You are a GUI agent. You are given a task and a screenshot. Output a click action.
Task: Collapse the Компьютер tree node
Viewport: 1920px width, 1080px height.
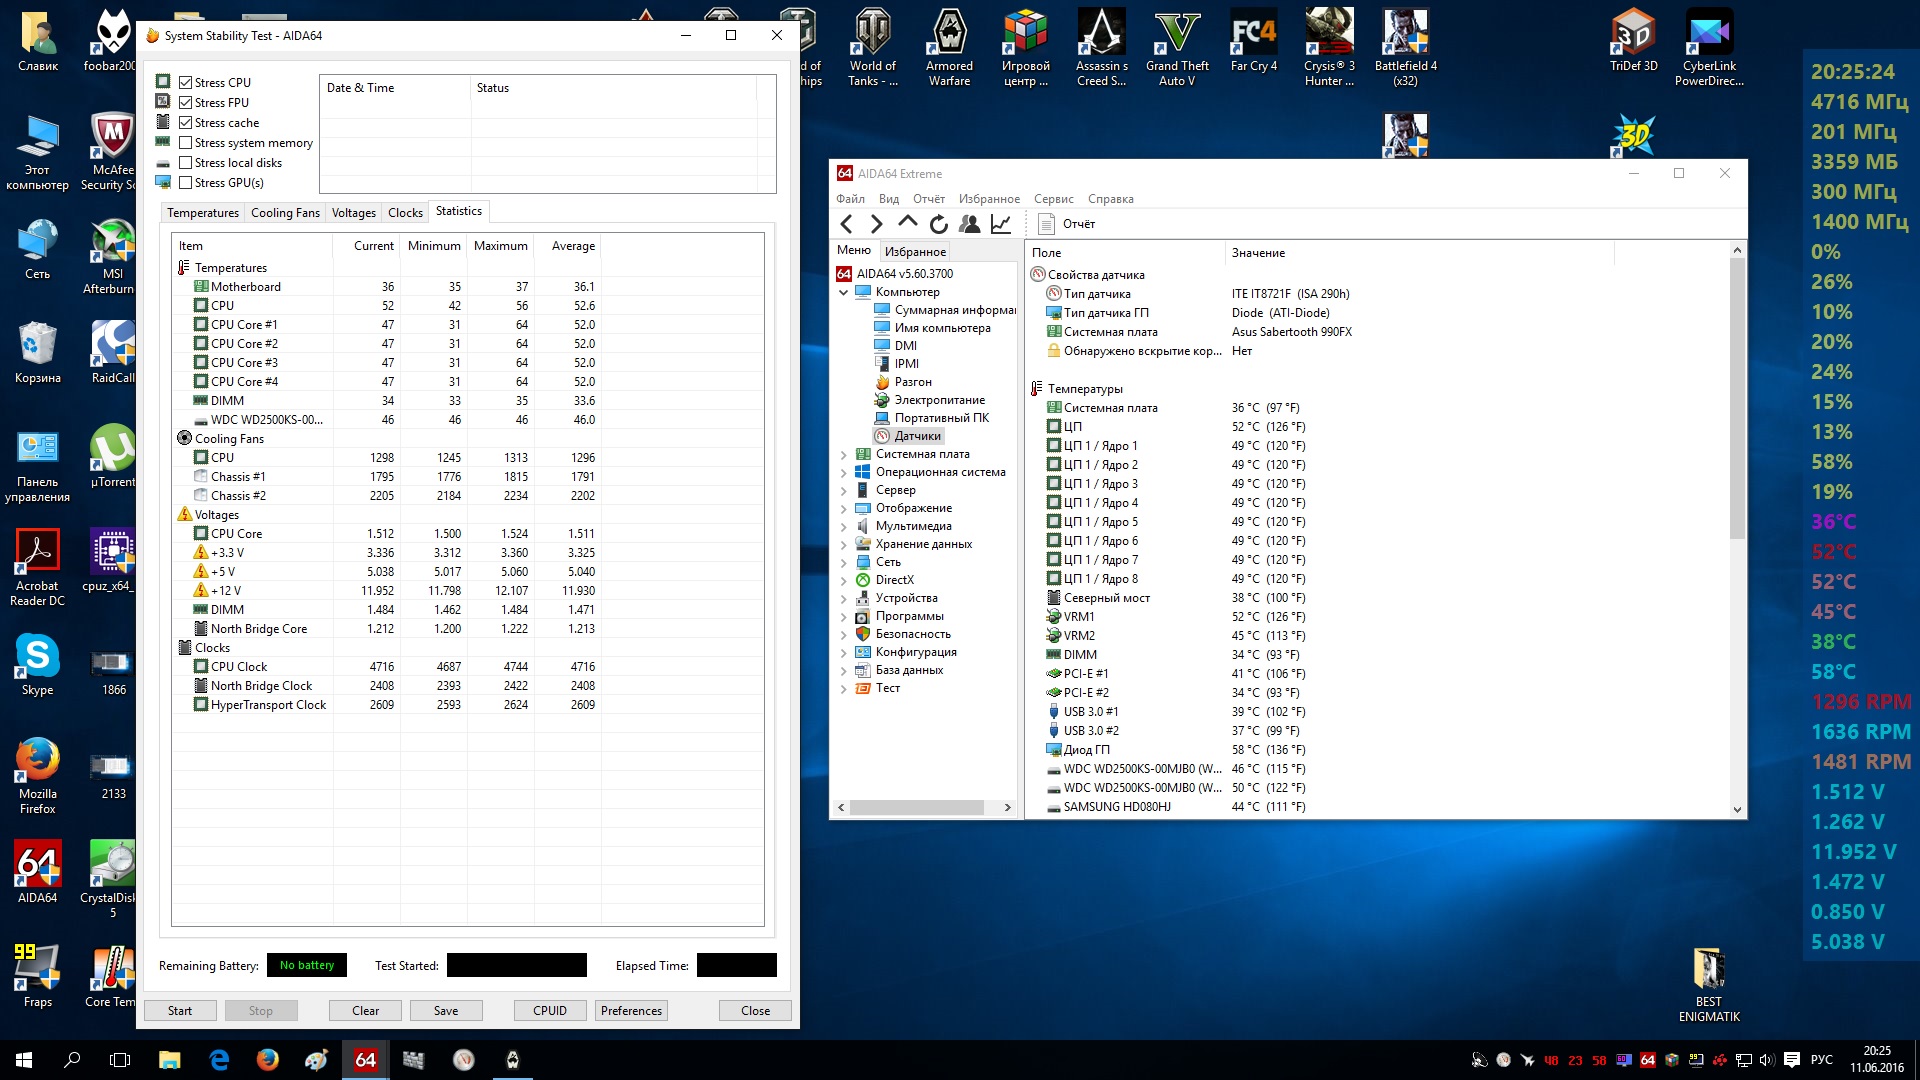843,292
